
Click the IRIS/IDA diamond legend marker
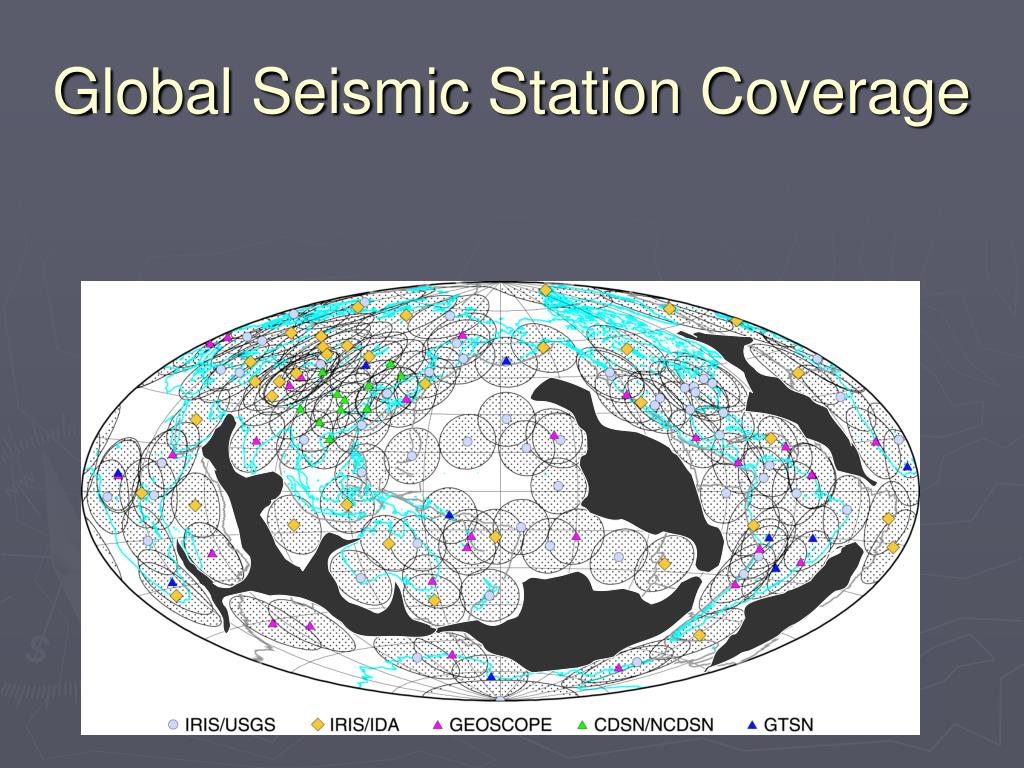318,725
